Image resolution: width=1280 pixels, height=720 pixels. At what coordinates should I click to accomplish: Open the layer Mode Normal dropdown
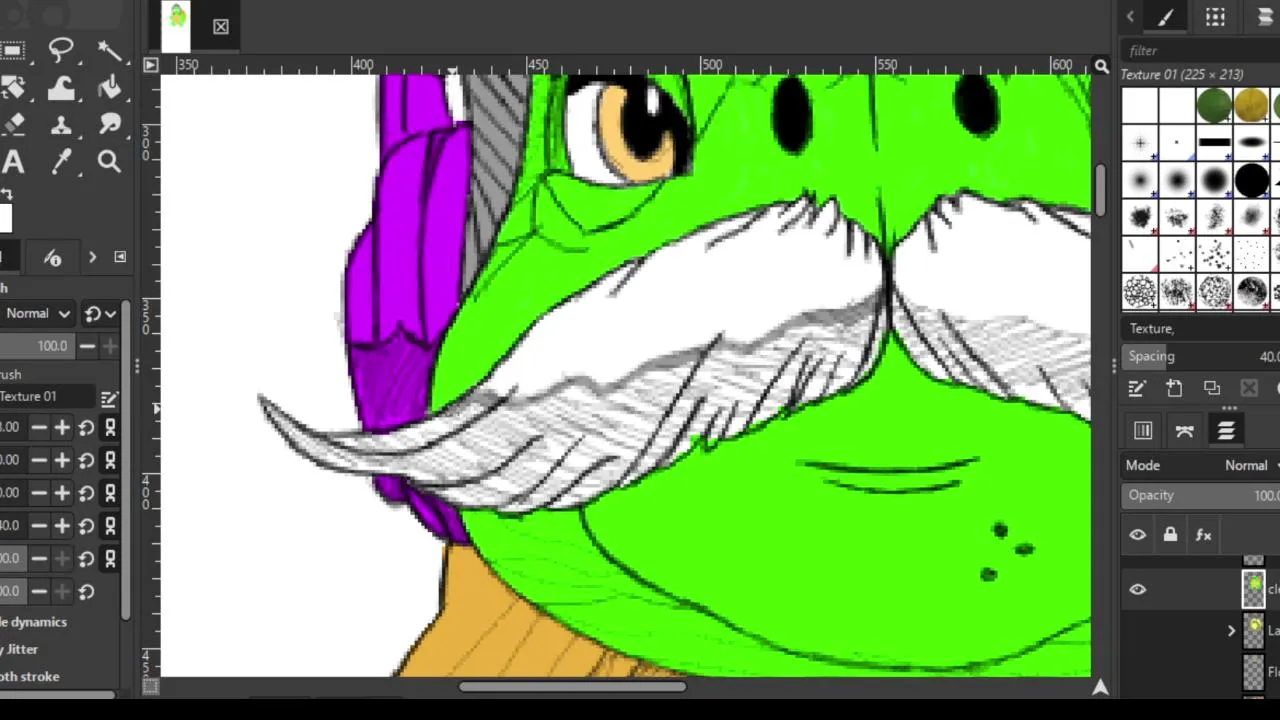[x=1200, y=466]
